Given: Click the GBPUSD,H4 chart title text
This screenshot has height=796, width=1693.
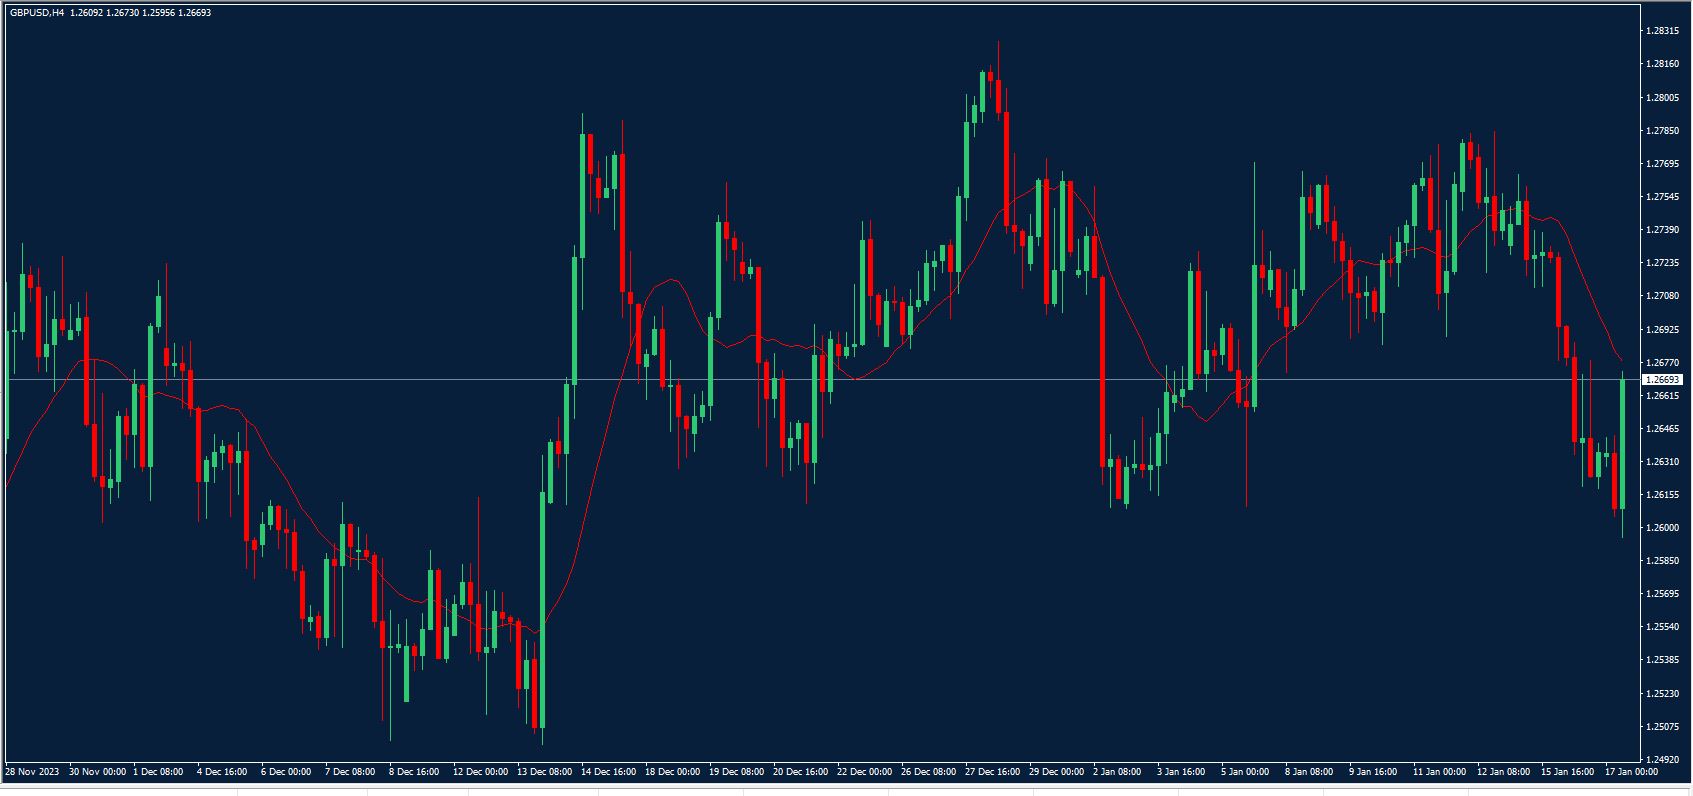Looking at the screenshot, I should [37, 13].
